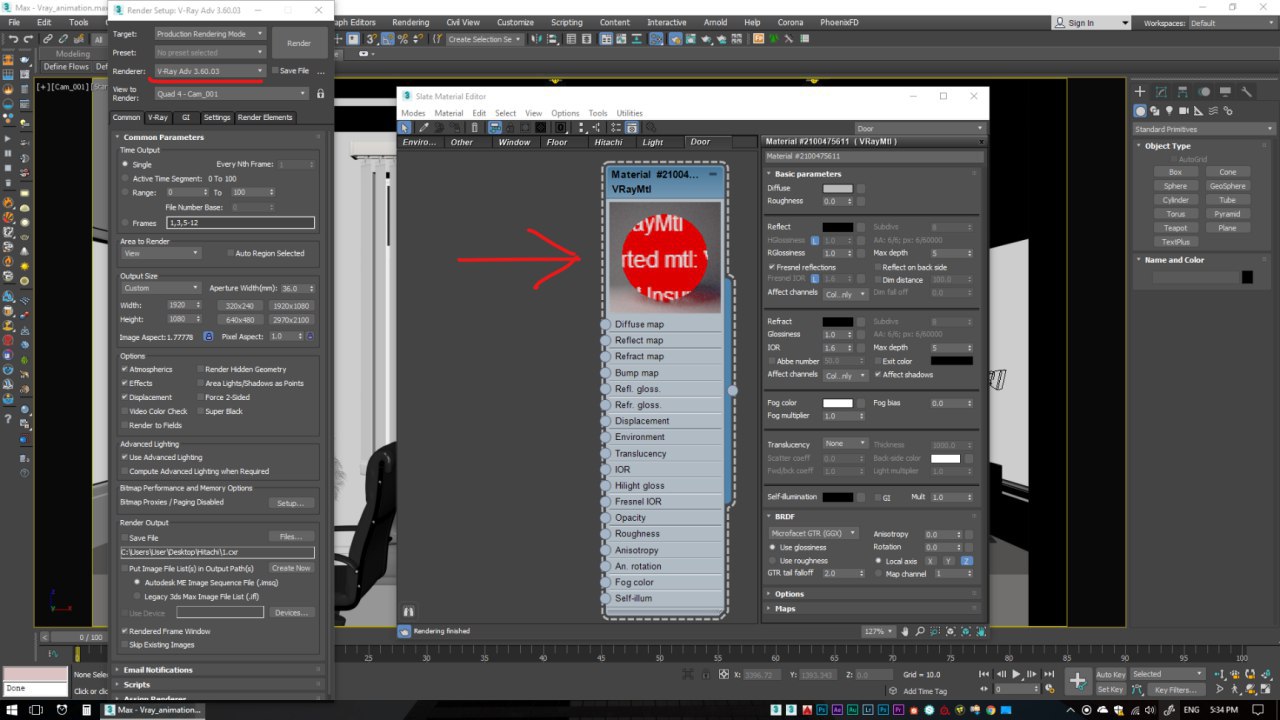Click the Render button
Image resolution: width=1280 pixels, height=720 pixels.
click(x=299, y=43)
